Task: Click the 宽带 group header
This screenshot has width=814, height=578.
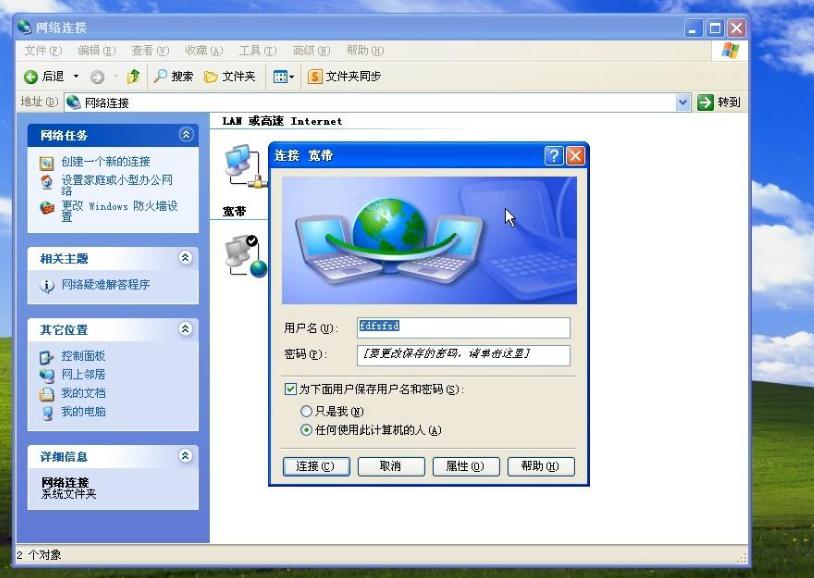Action: (x=234, y=211)
